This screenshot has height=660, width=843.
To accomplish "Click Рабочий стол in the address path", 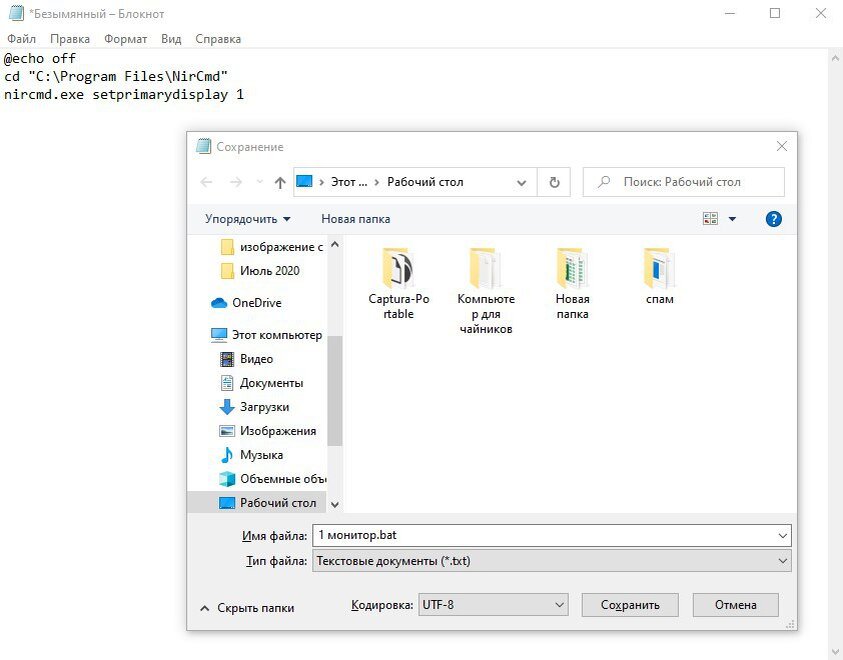I will click(x=425, y=182).
